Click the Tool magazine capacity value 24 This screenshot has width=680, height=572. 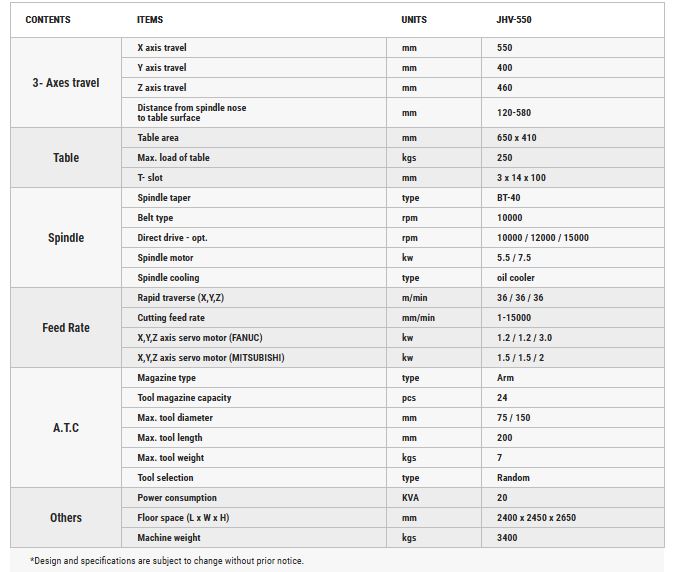502,398
